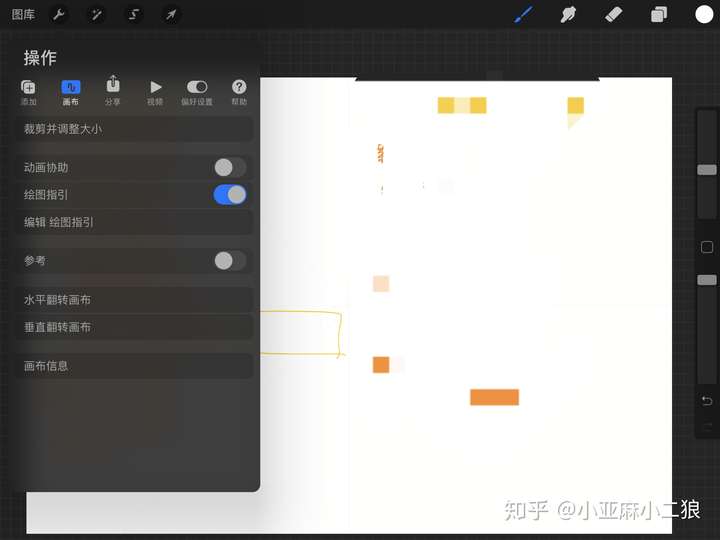Enable the 动画协助 animation assist switch
The width and height of the screenshot is (720, 540).
click(230, 167)
